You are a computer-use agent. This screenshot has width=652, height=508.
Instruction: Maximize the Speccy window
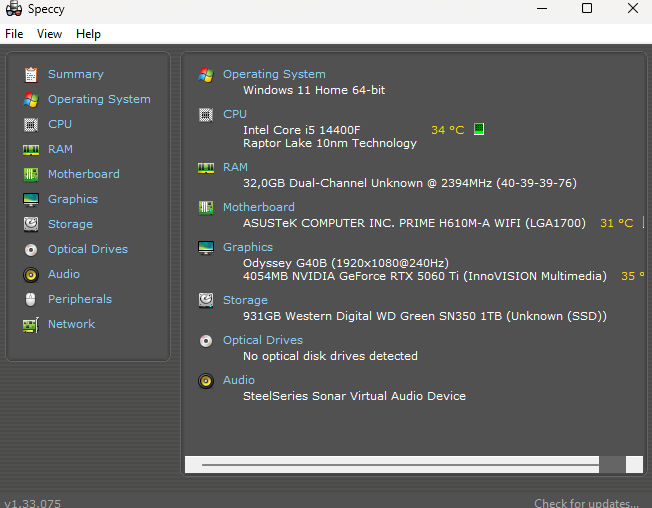coord(587,8)
